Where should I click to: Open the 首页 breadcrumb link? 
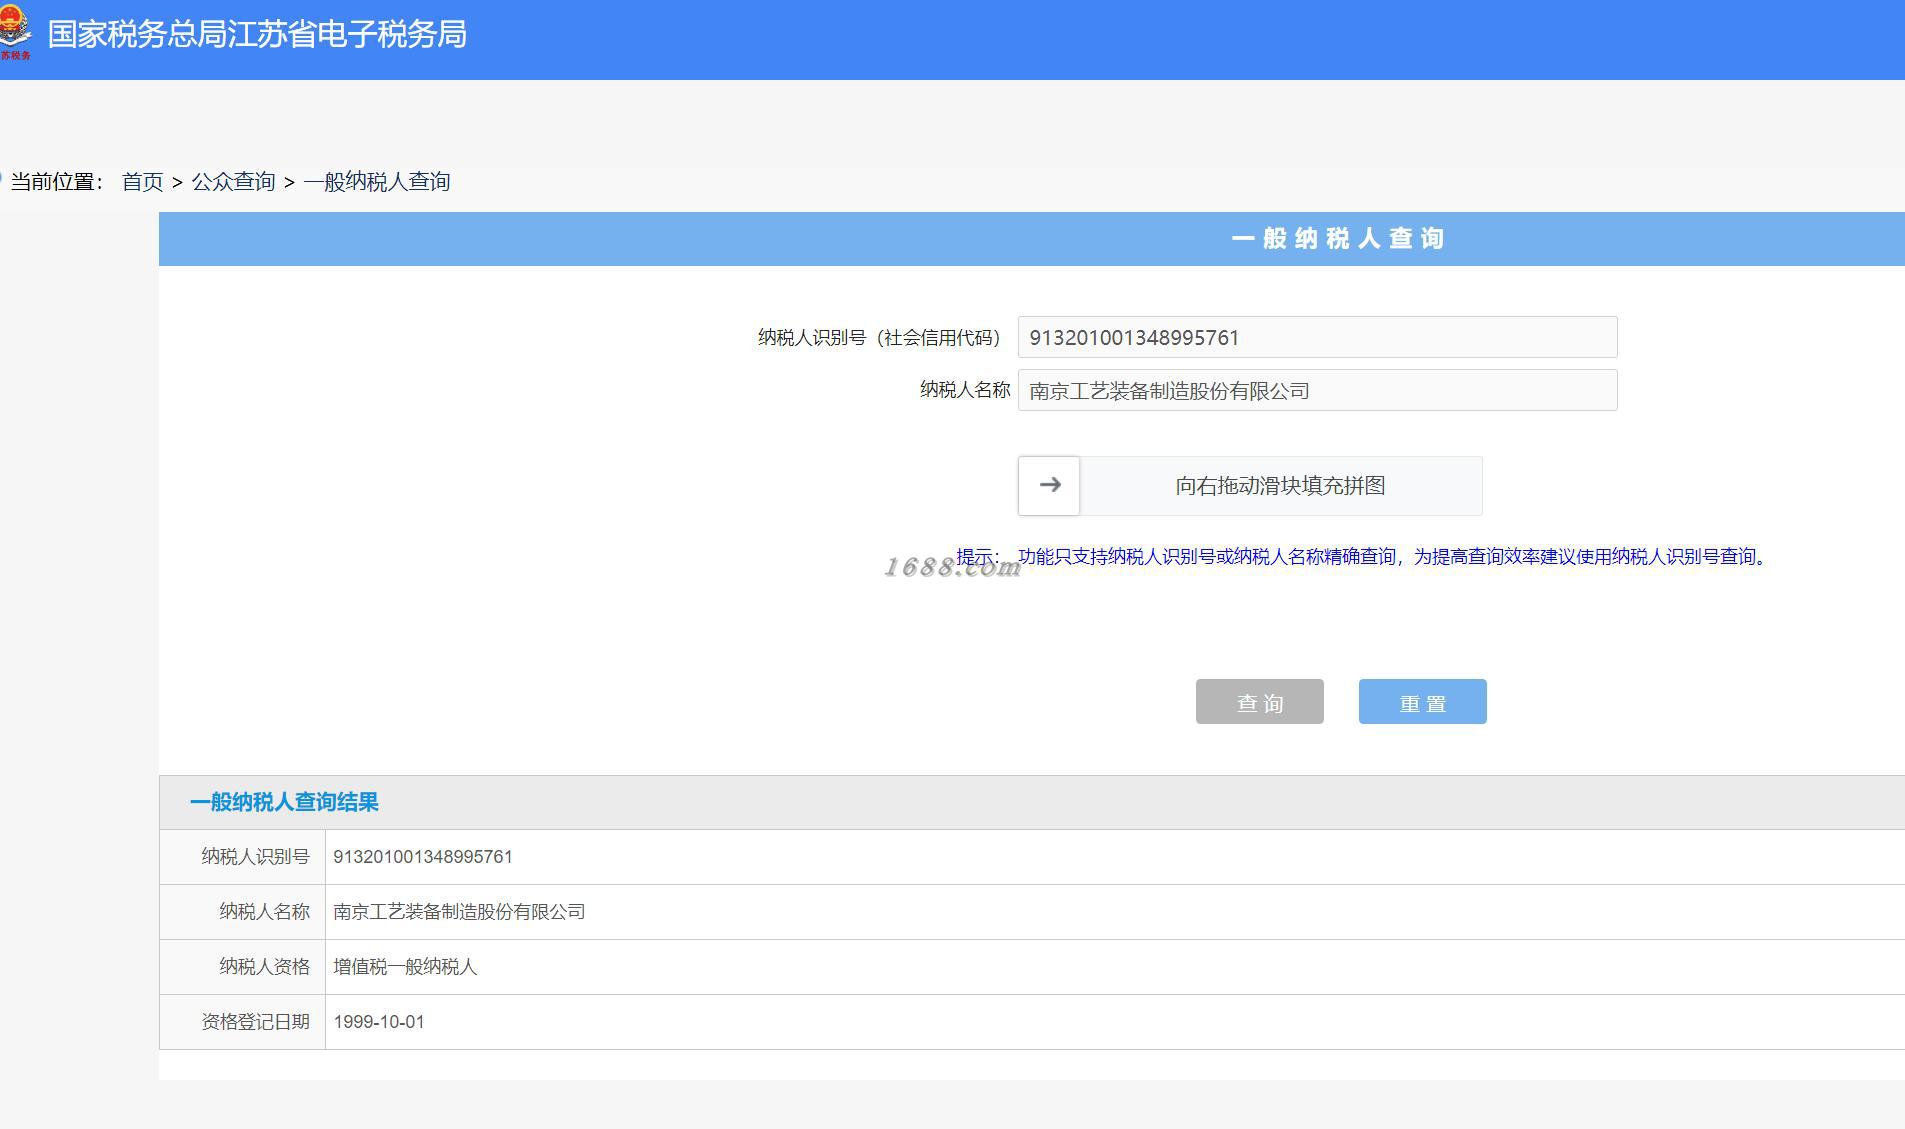[x=142, y=182]
